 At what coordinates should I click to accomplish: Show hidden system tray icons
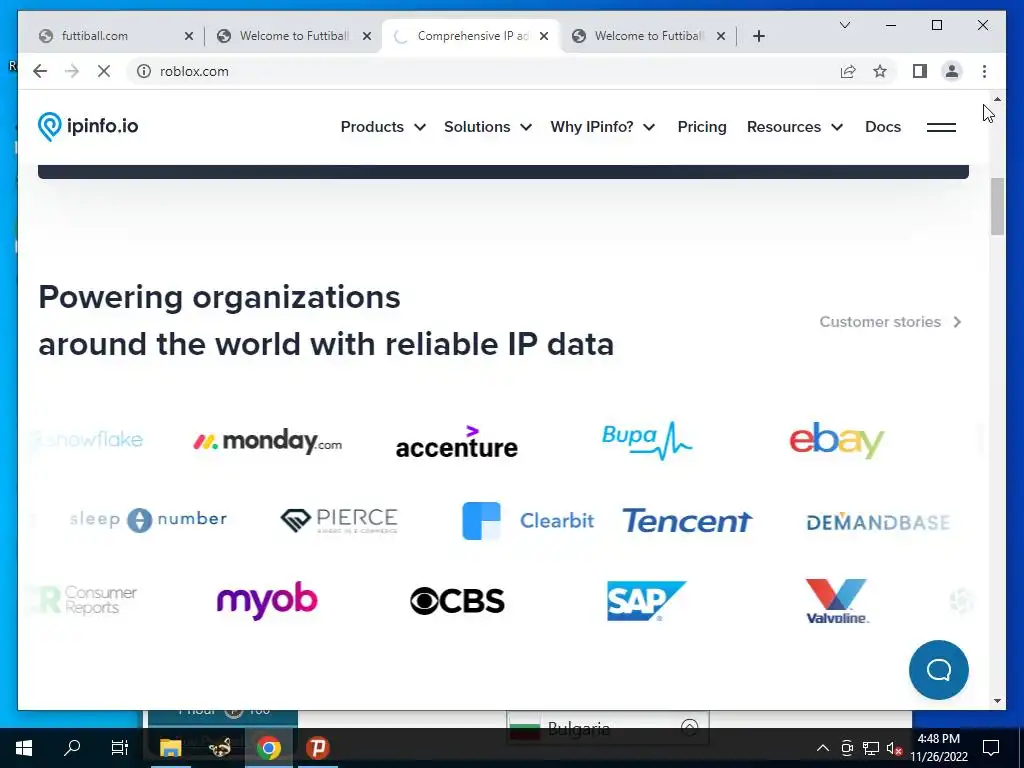click(x=823, y=748)
